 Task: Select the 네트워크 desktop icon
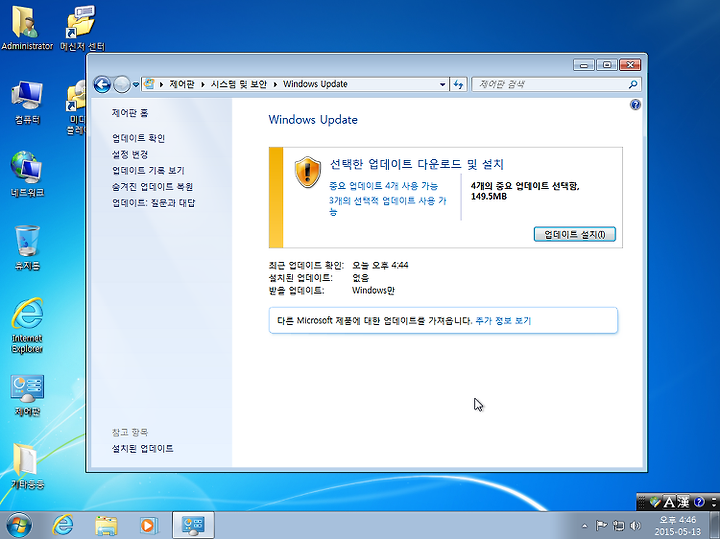[27, 174]
